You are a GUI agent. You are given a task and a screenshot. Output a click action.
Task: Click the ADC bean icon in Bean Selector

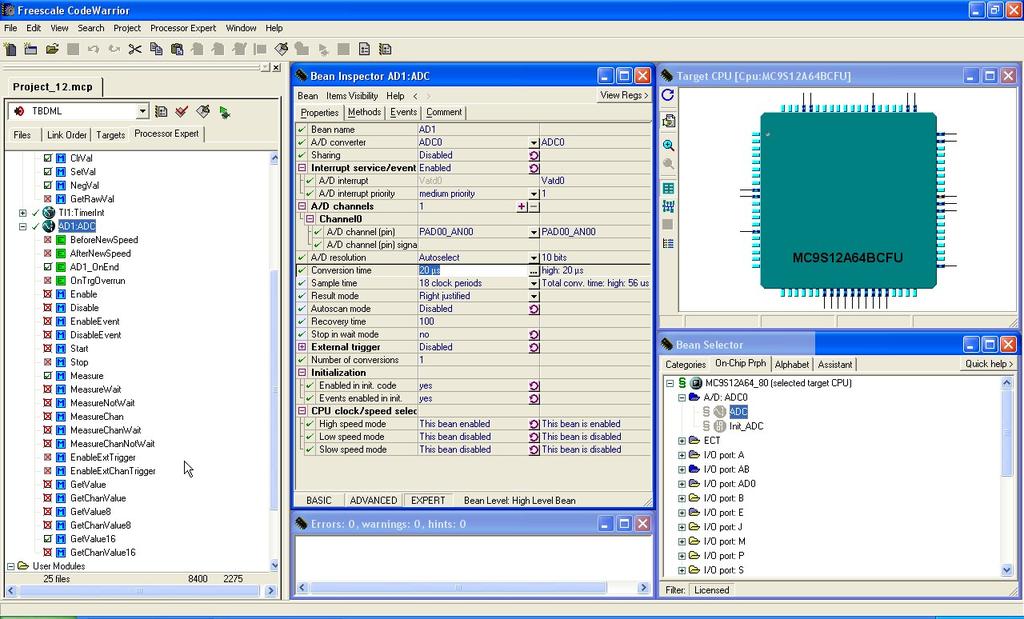(720, 411)
